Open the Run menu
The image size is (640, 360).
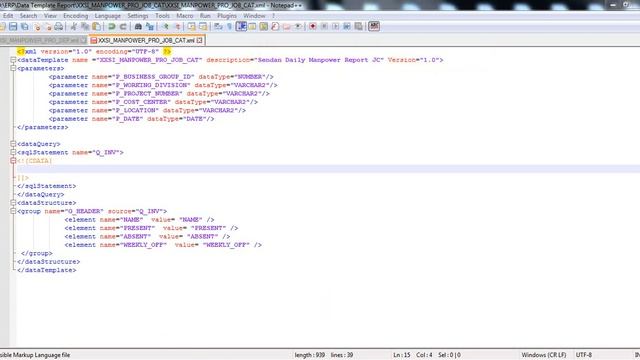pos(205,16)
